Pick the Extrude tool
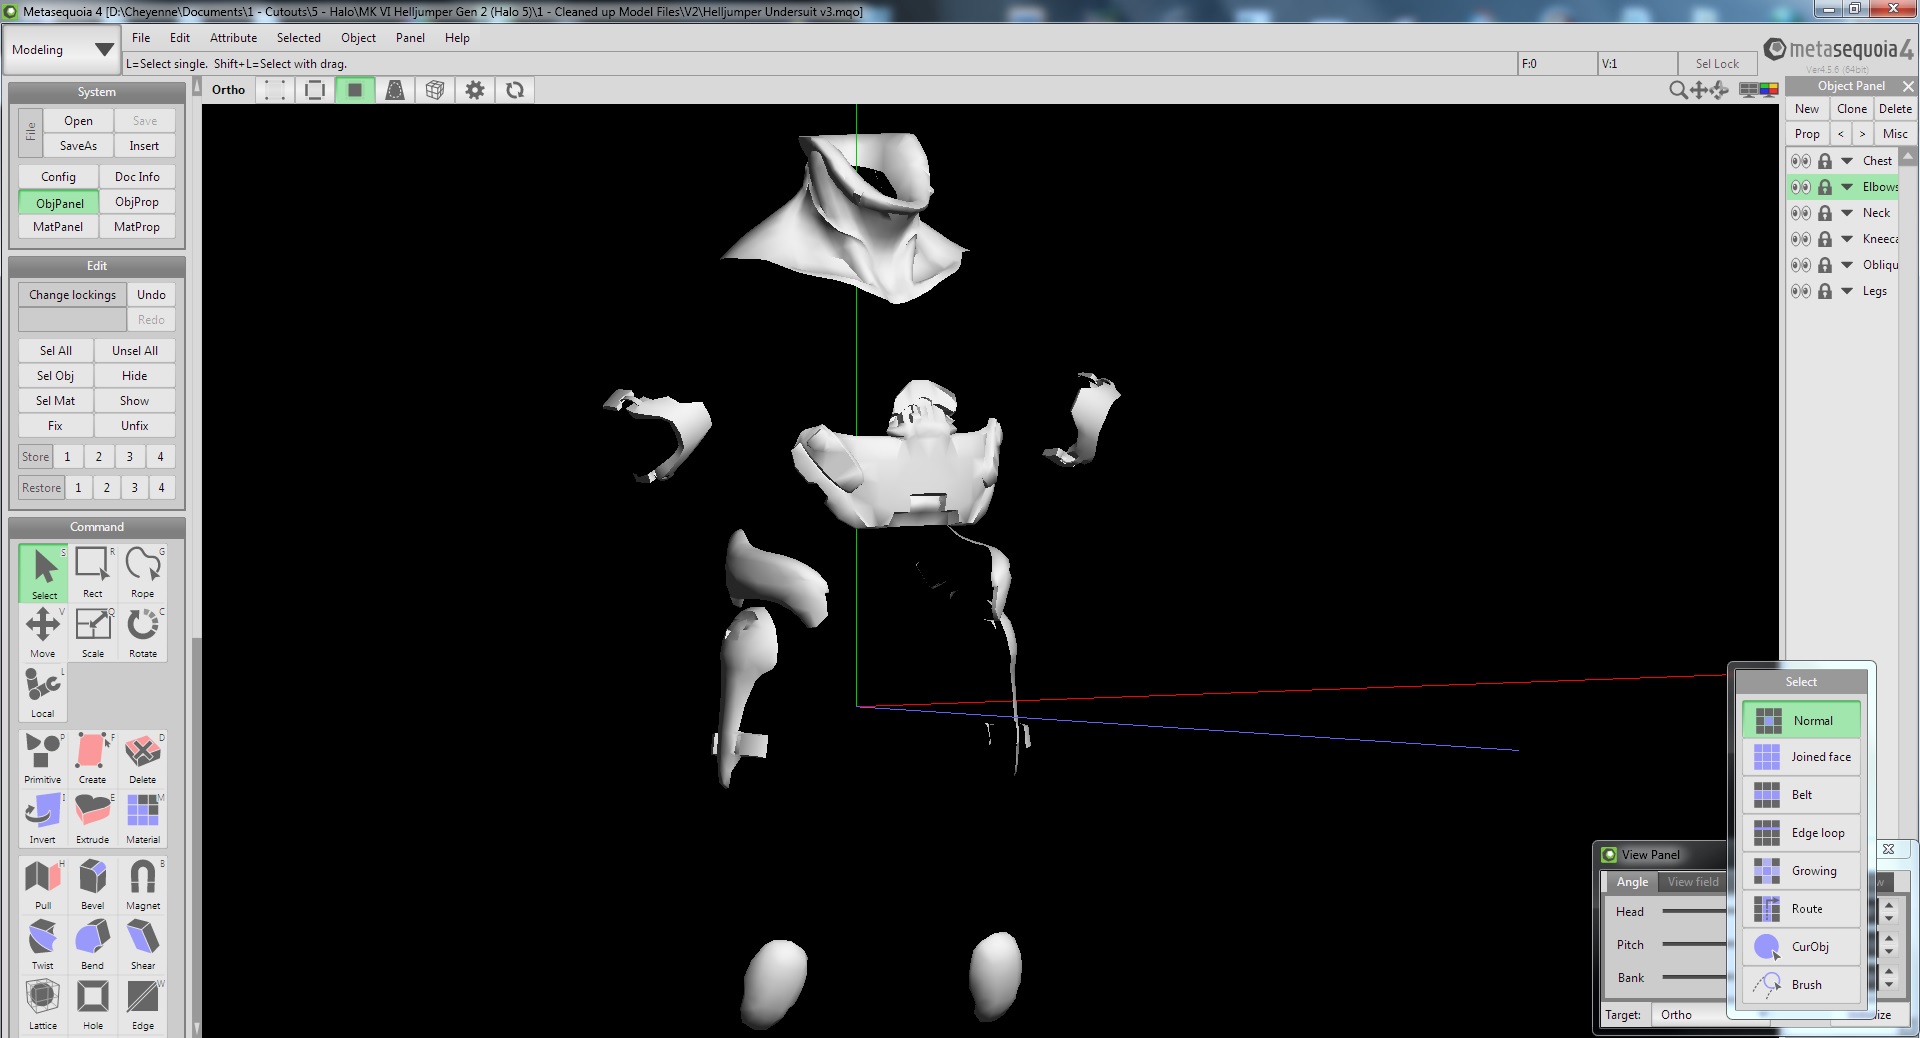 [93, 819]
